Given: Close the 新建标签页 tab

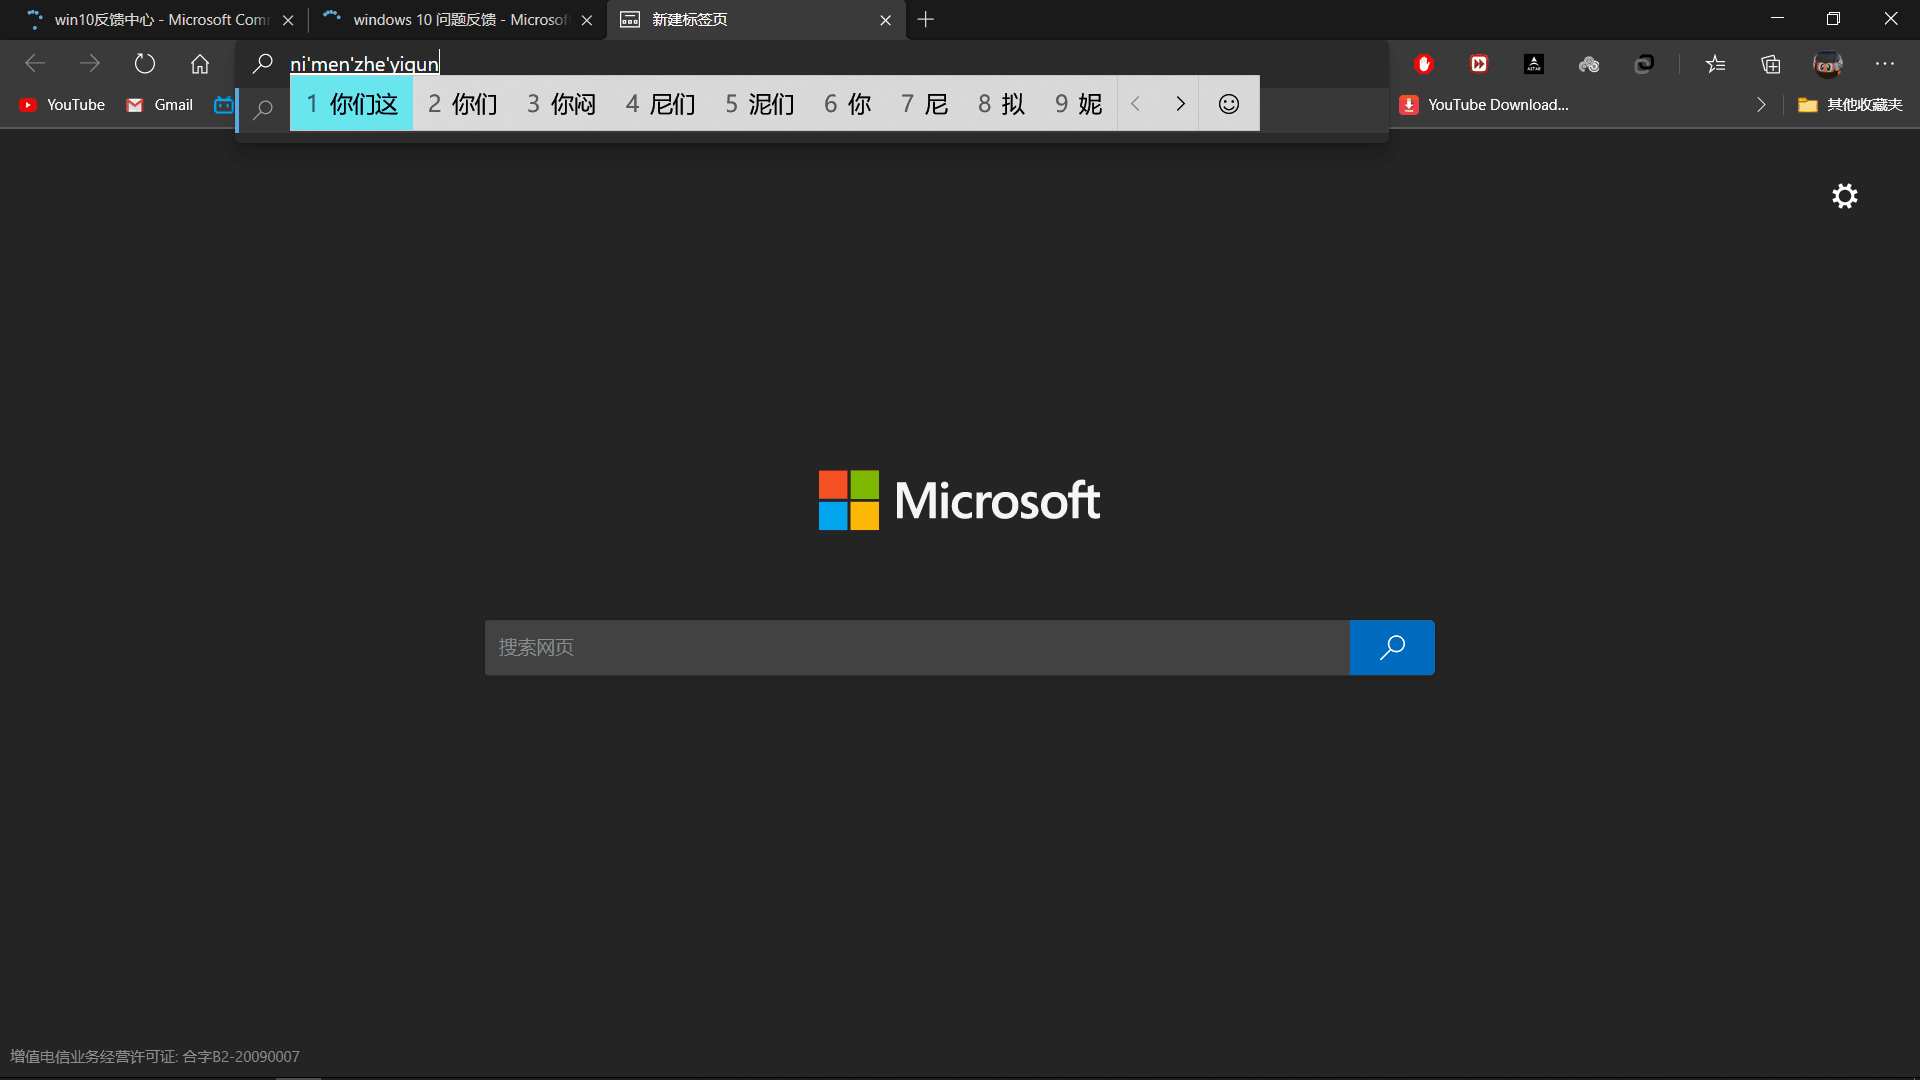Looking at the screenshot, I should coord(886,20).
